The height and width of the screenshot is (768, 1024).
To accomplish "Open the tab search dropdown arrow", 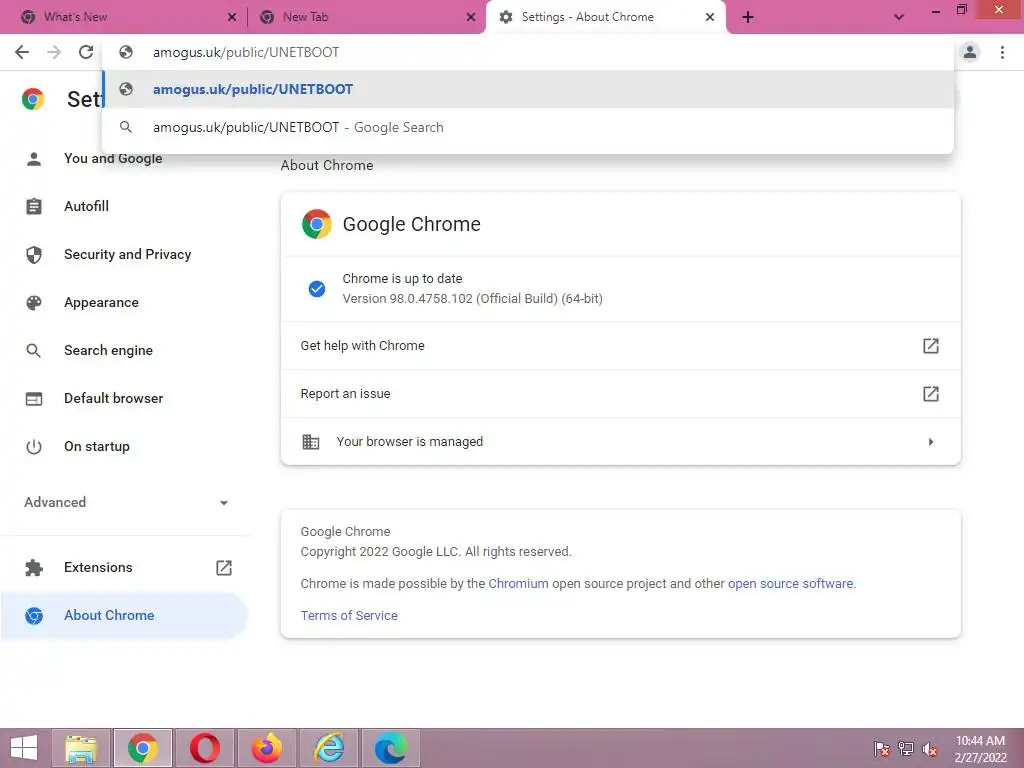I will click(x=899, y=17).
